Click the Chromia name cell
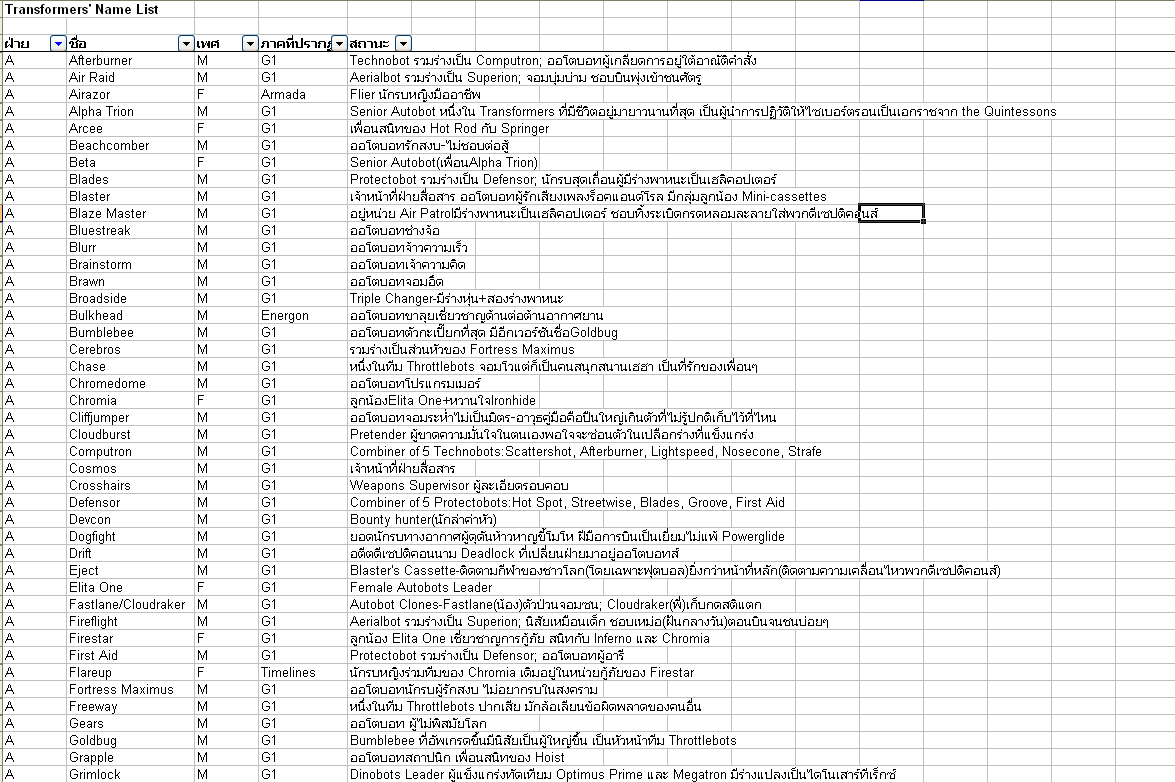Image resolution: width=1175 pixels, height=782 pixels. click(x=130, y=401)
